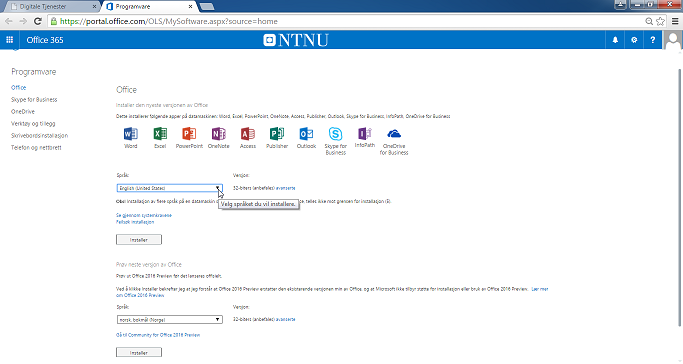The image size is (683, 364).
Task: Close the Programvare tab
Action: (190, 7)
